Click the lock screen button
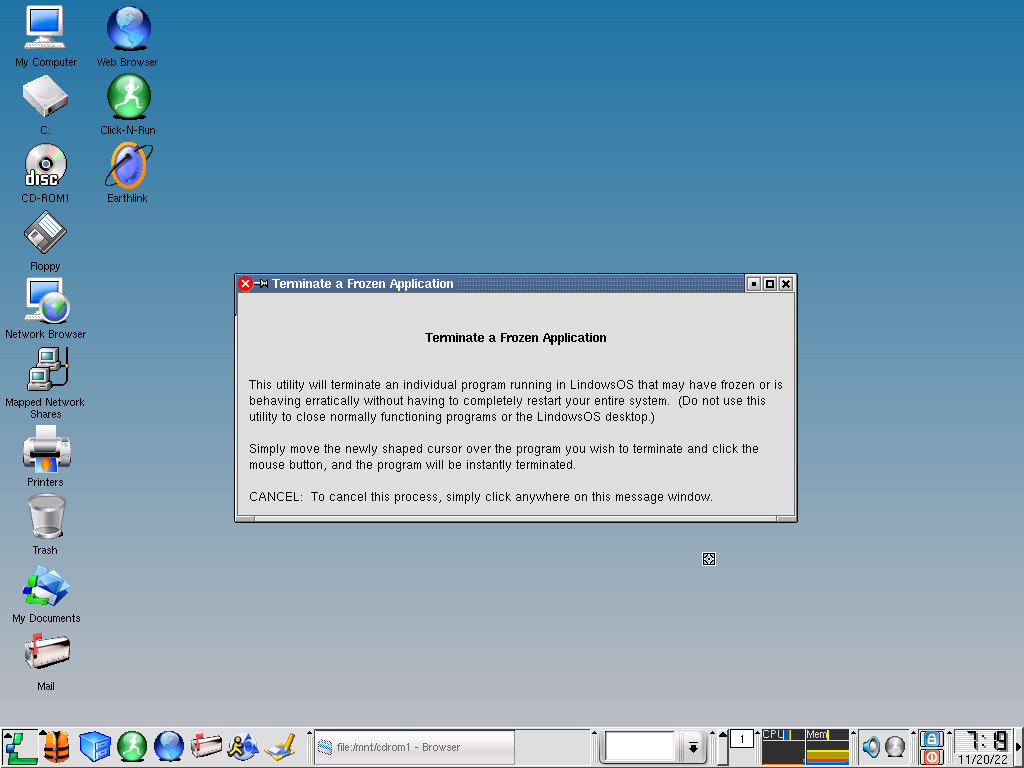 pyautogui.click(x=932, y=738)
